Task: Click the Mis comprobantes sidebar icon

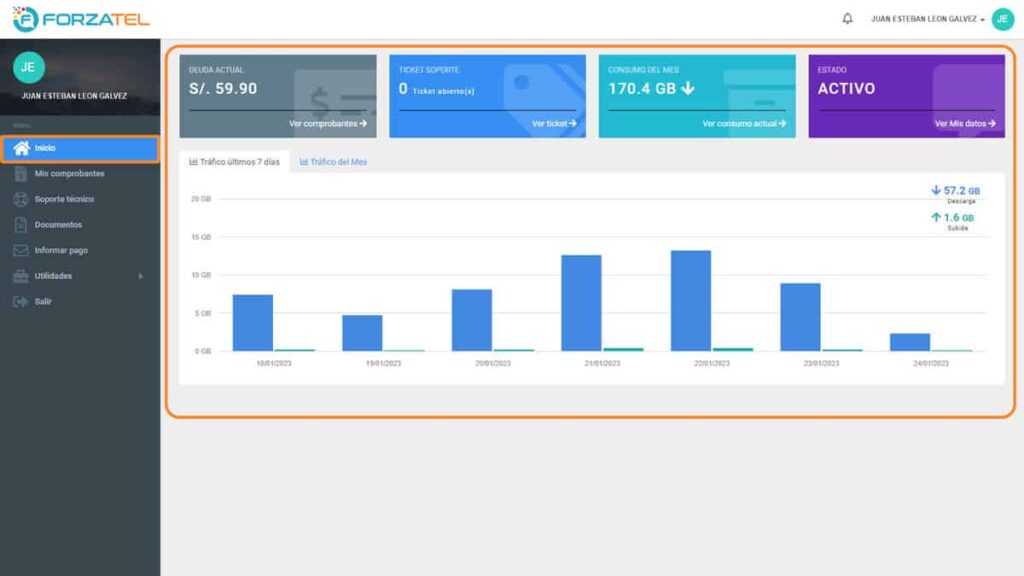Action: (x=20, y=174)
